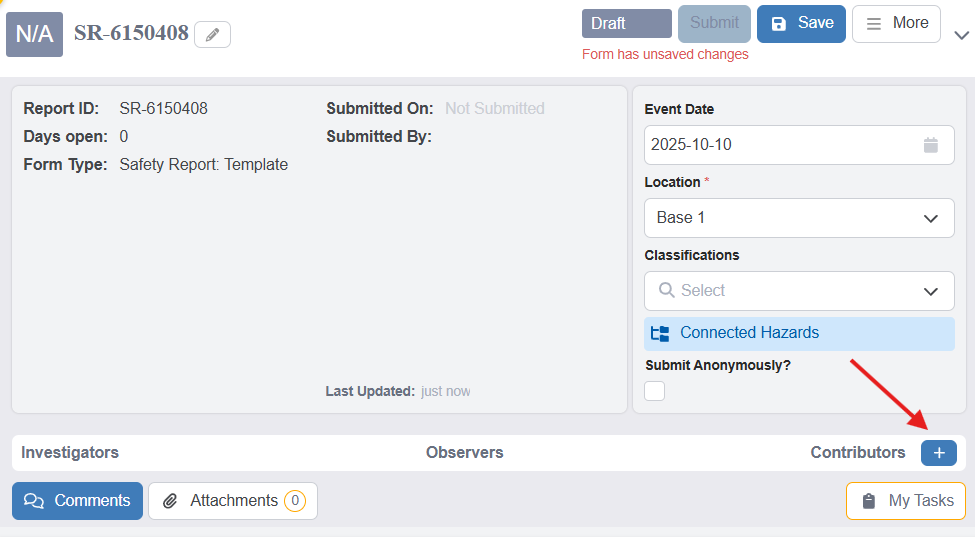Click the pencil edit icon beside SR-6150408
975x537 pixels.
click(x=212, y=35)
